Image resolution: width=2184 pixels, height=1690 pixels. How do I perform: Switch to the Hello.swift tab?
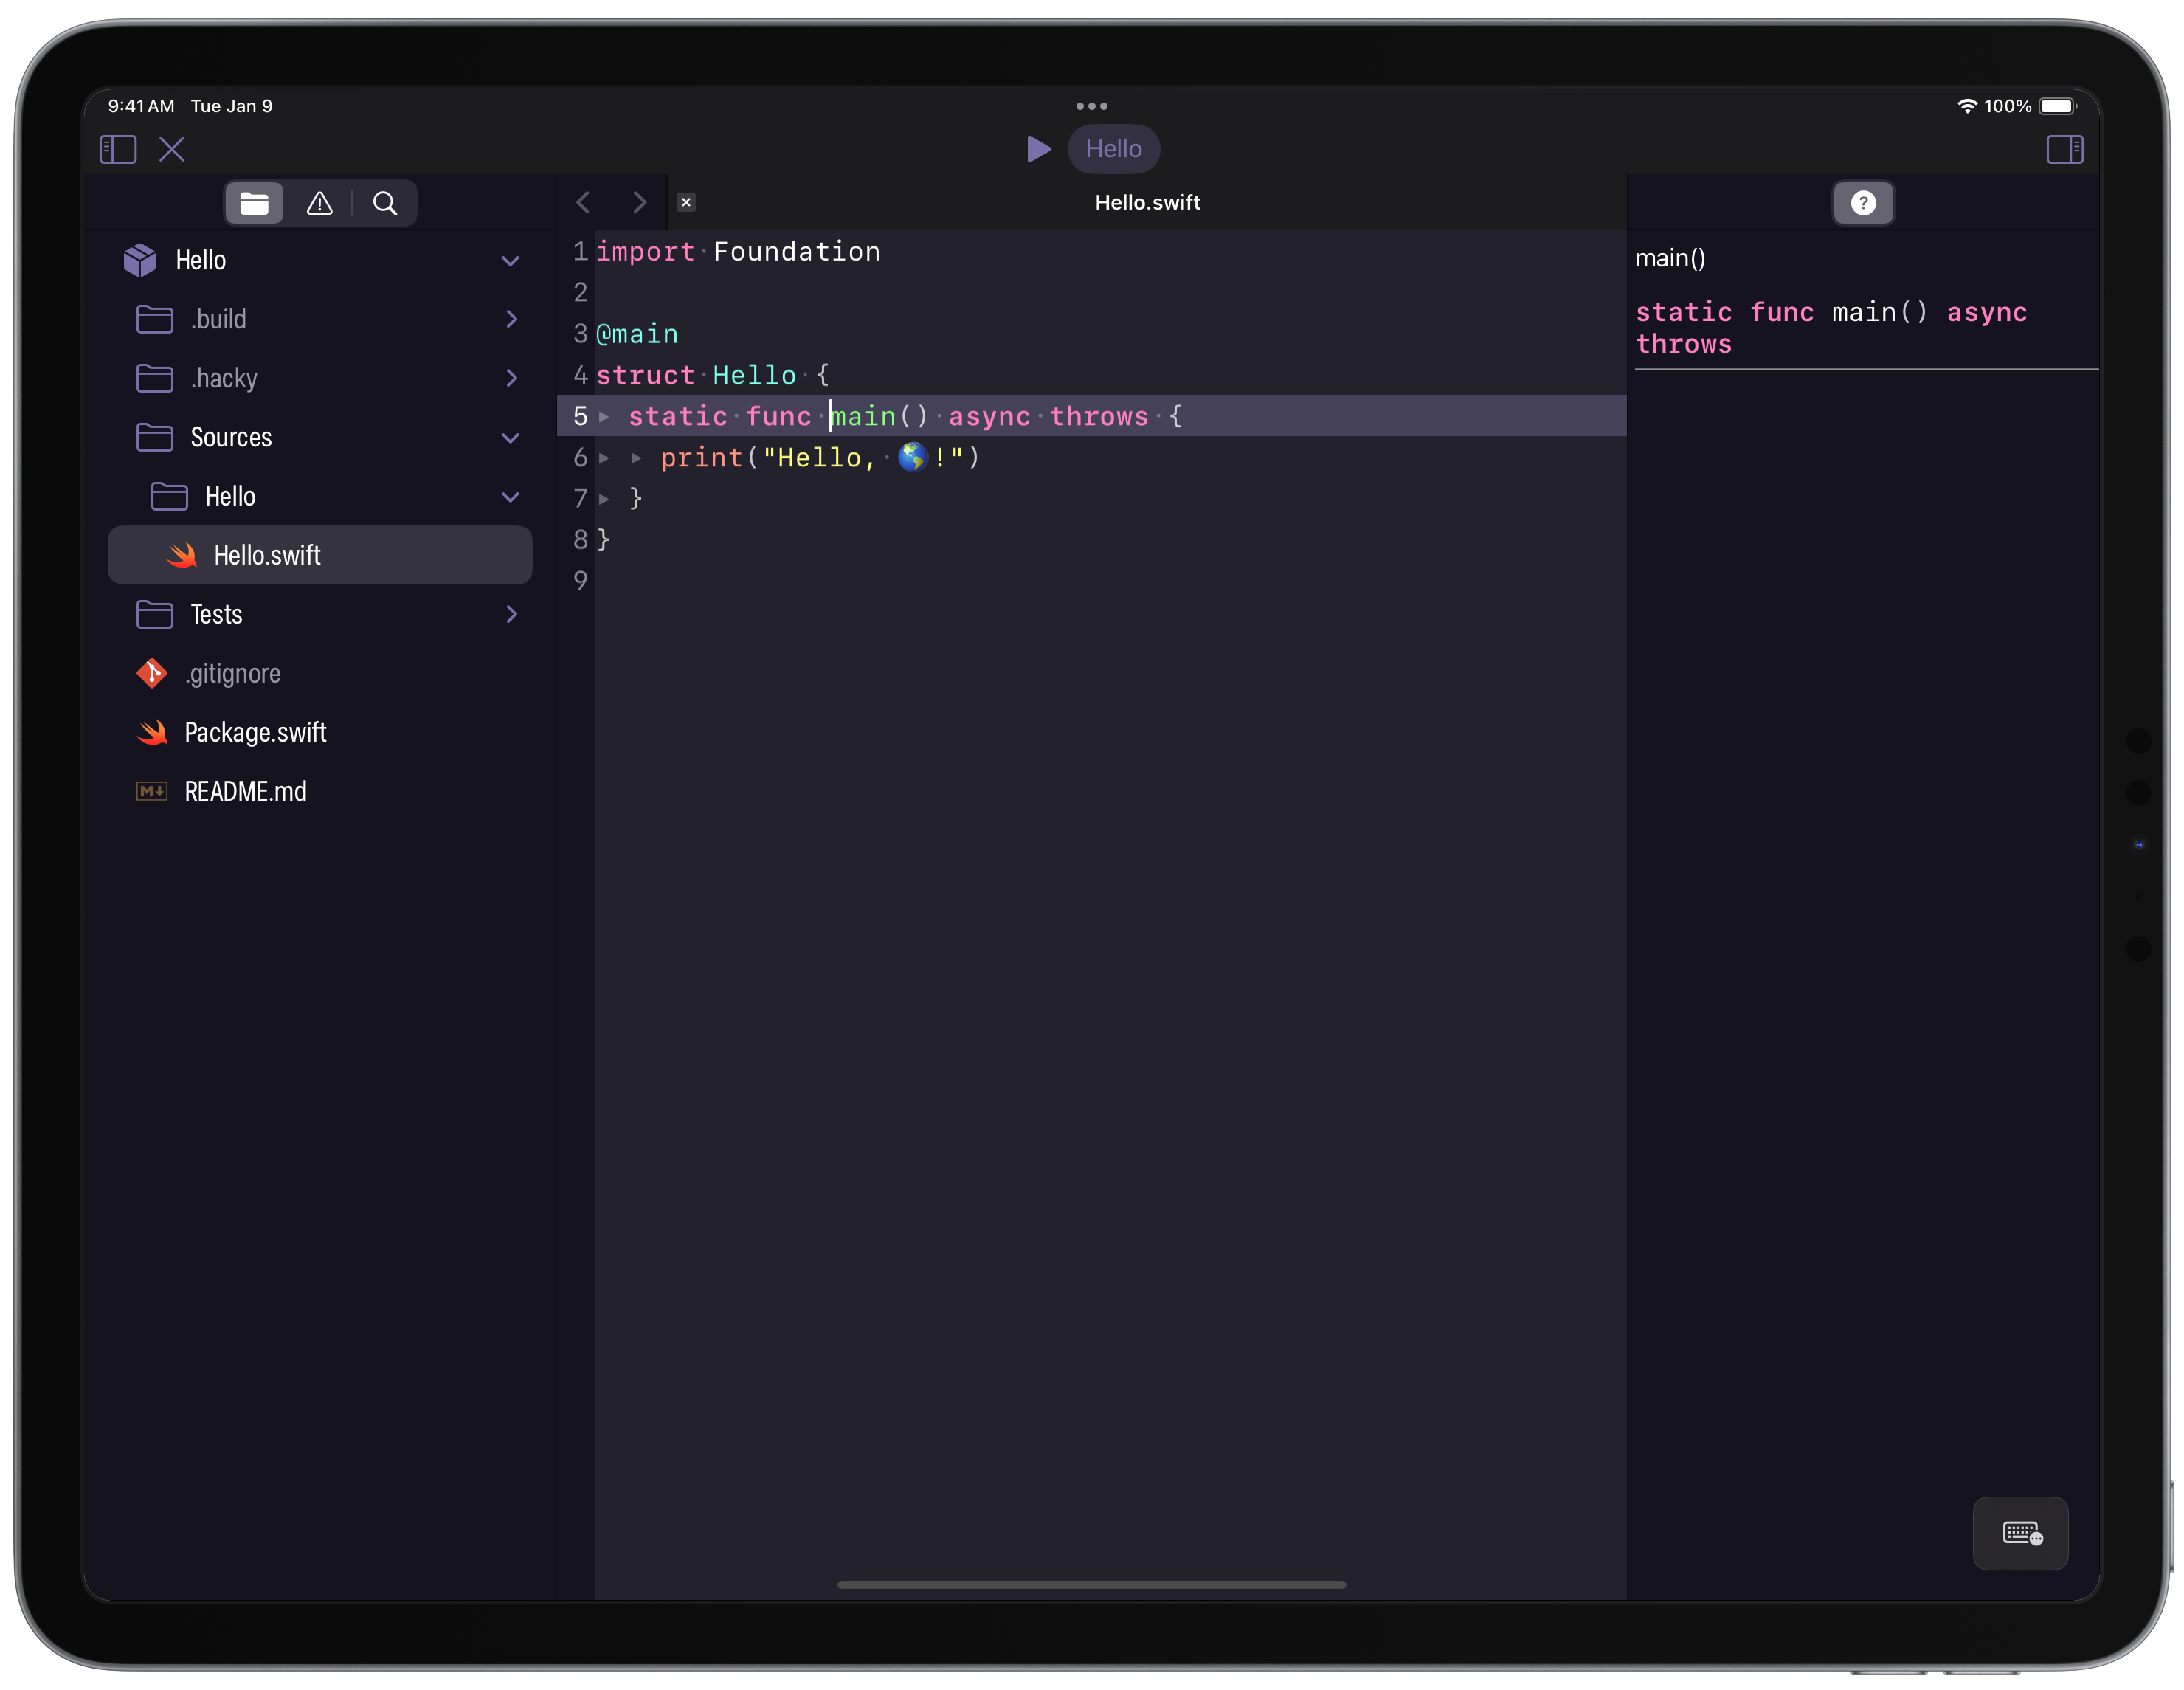pos(1147,202)
